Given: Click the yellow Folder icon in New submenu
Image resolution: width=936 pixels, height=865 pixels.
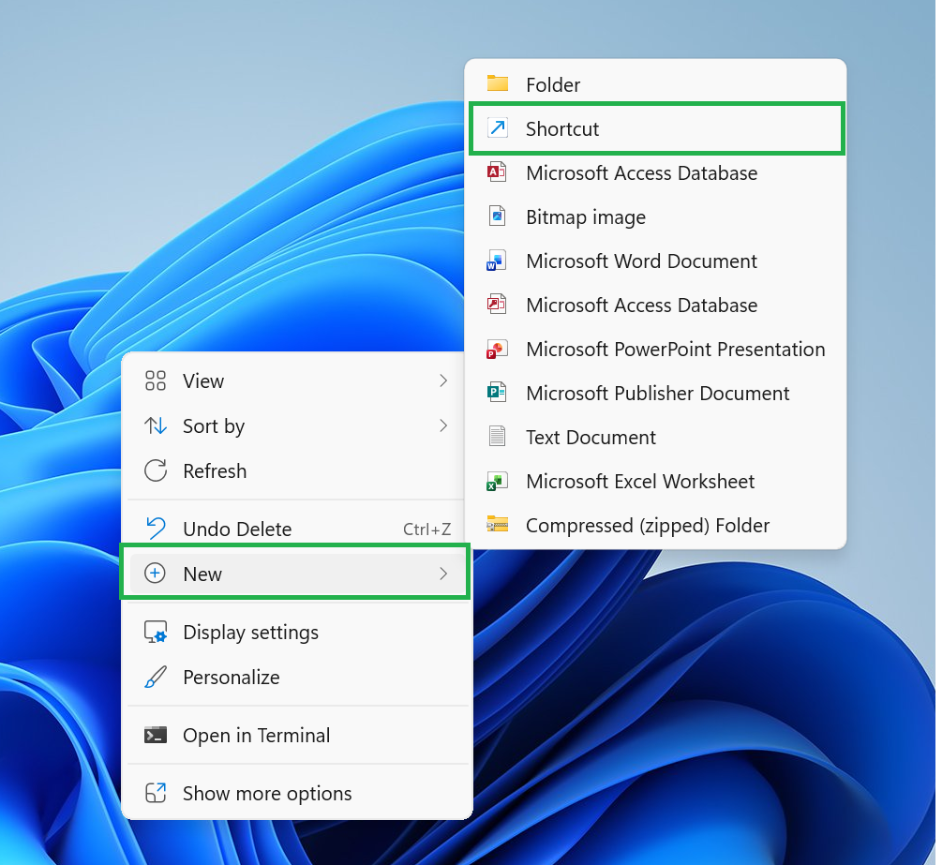Looking at the screenshot, I should tap(497, 84).
